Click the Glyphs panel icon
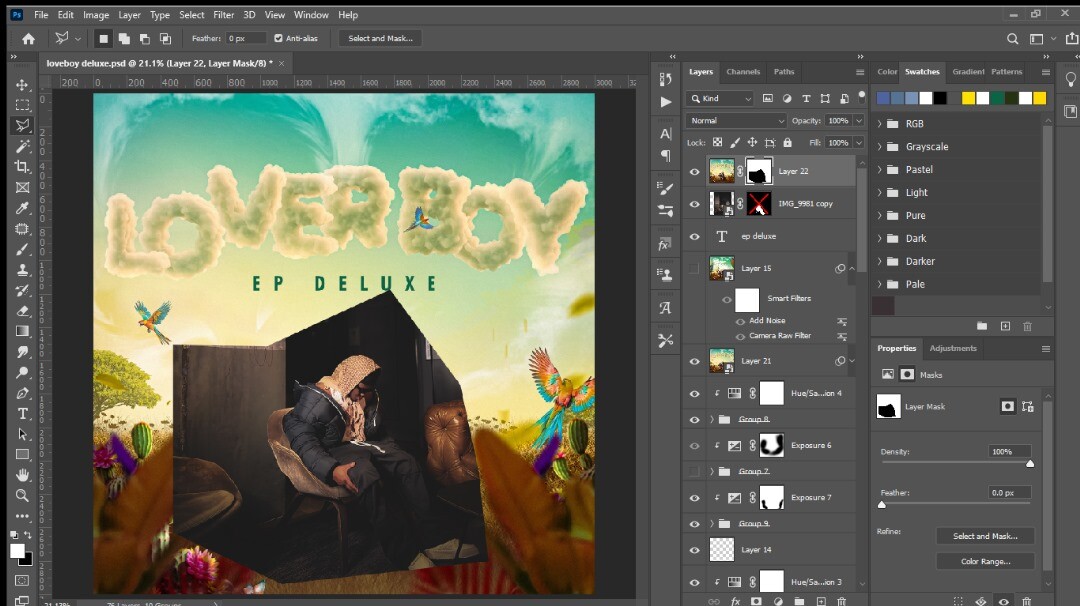 coord(665,308)
